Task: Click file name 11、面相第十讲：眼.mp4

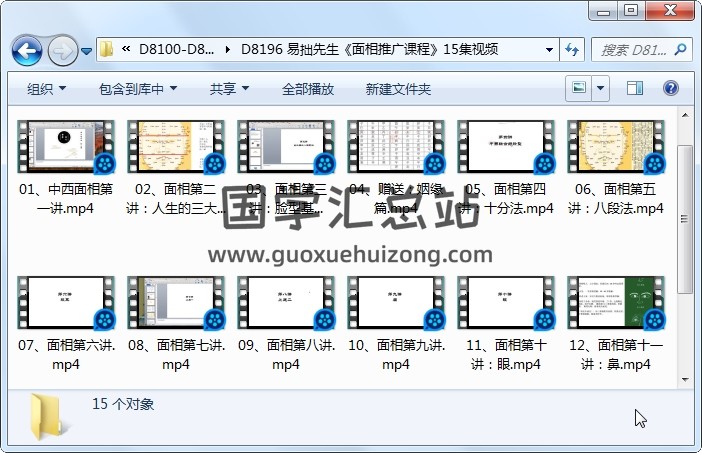Action: pos(506,355)
